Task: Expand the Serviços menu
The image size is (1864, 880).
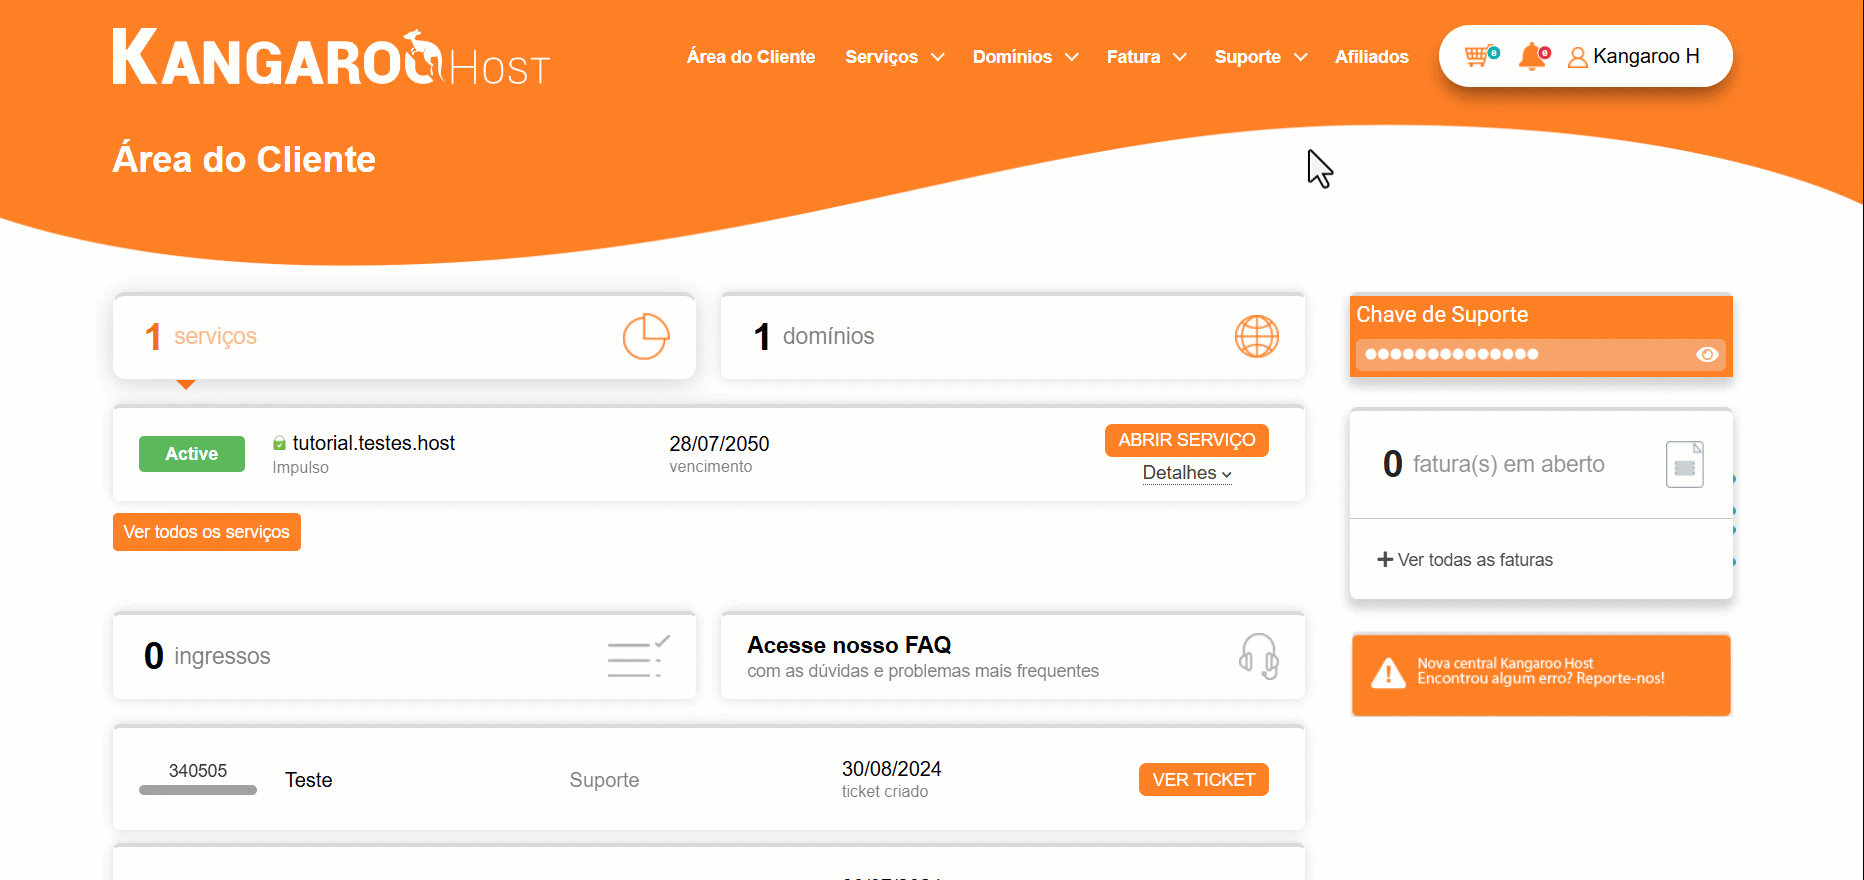Action: 895,57
